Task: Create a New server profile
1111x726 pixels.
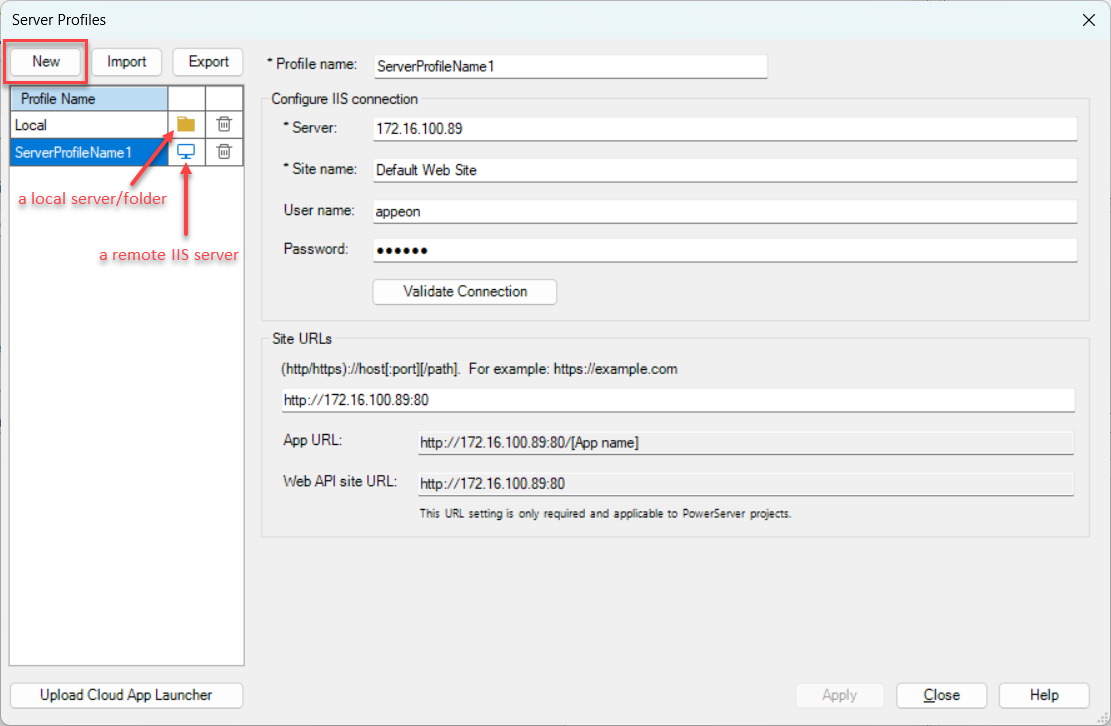Action: point(46,61)
